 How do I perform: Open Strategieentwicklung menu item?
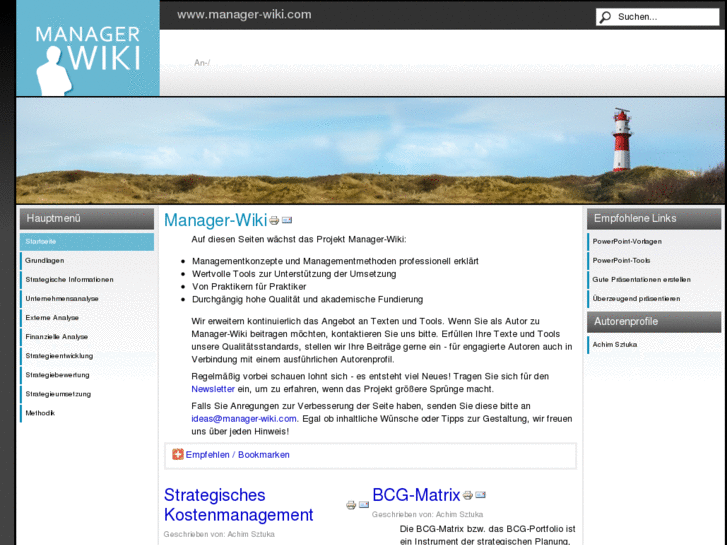pos(87,356)
